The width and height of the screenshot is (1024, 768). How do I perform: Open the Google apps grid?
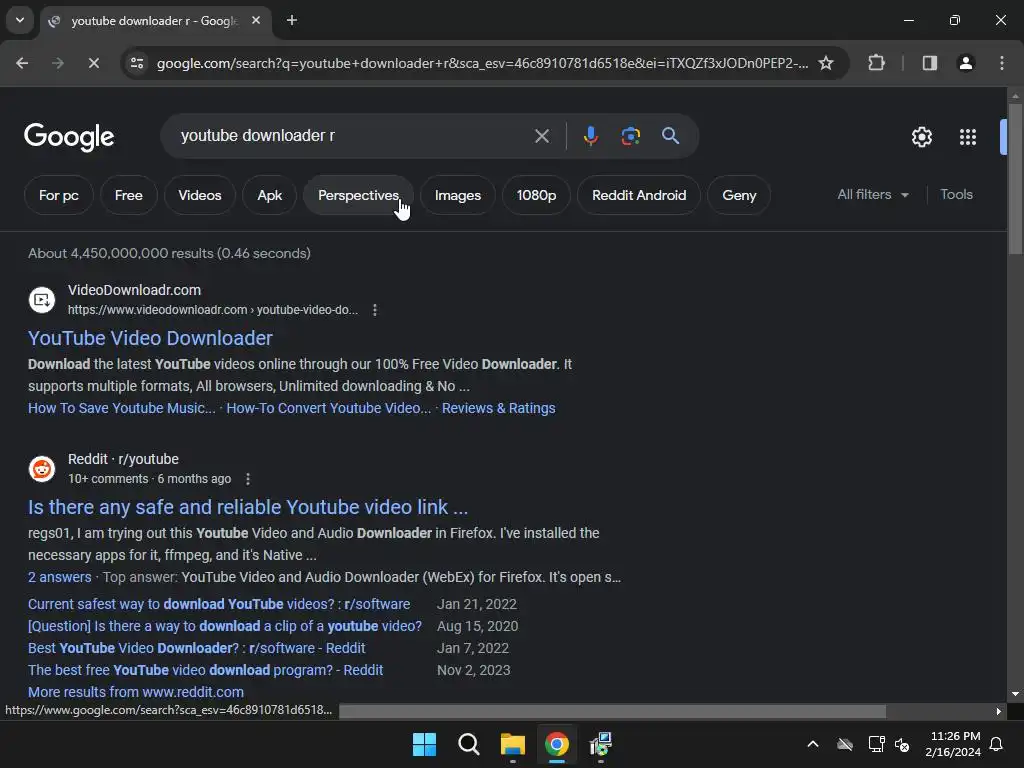968,137
